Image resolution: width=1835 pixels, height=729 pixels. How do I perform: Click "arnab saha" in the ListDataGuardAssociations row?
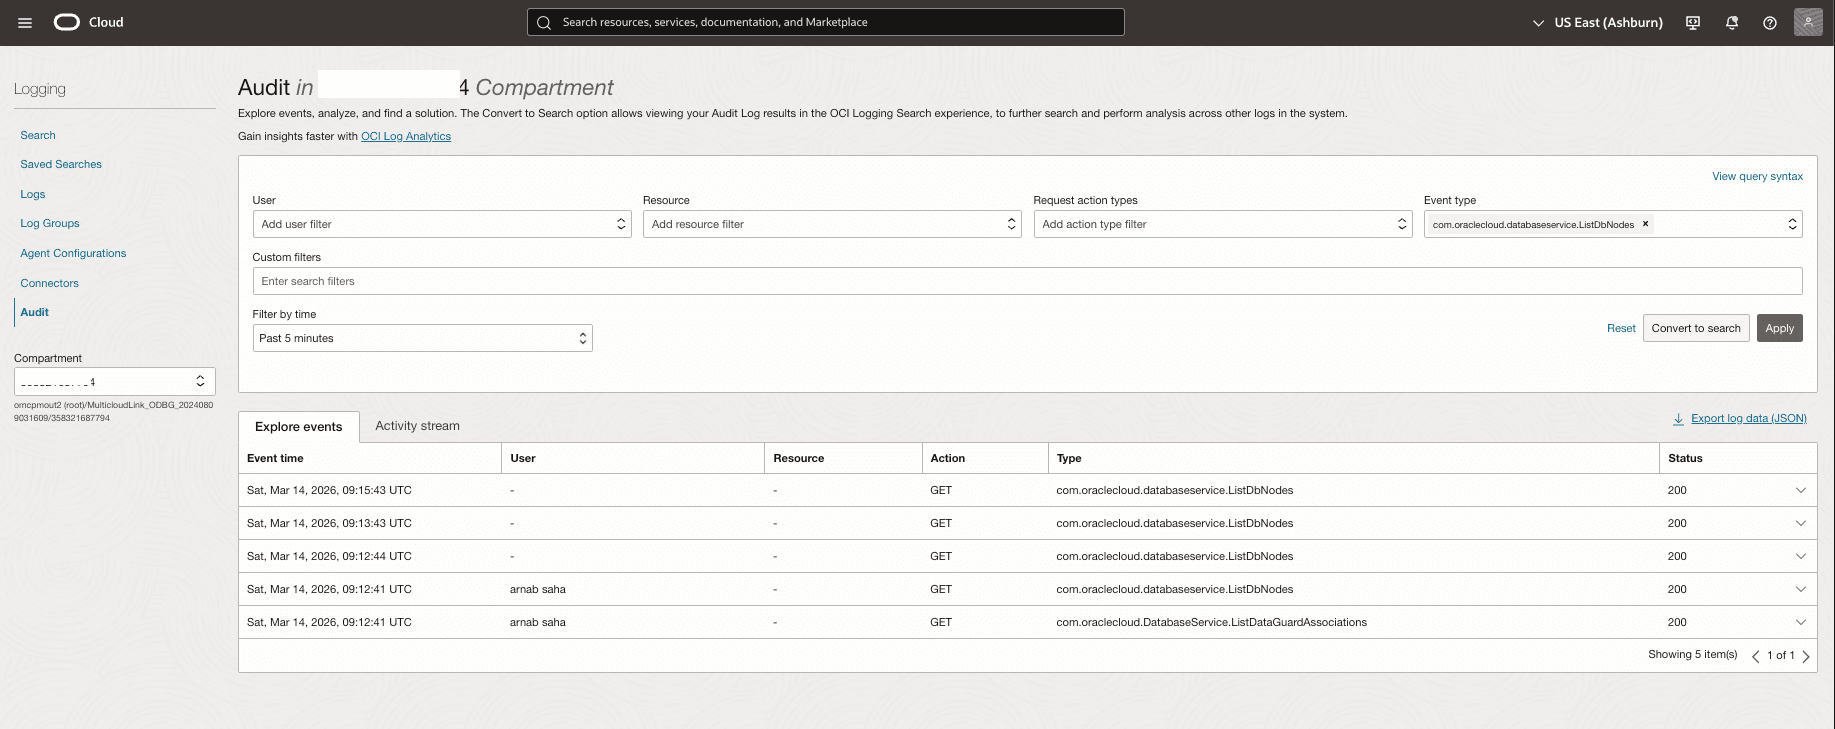point(538,622)
